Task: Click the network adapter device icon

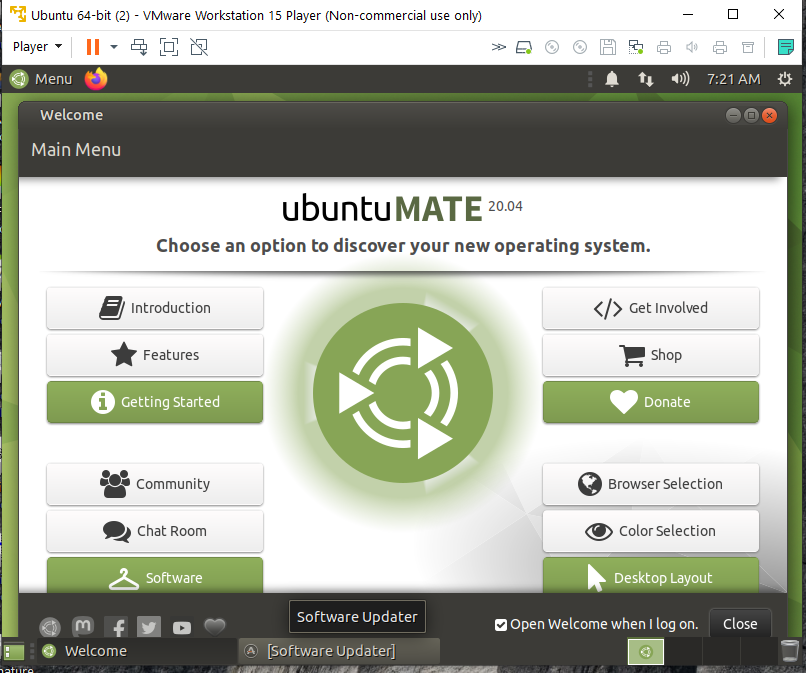Action: [636, 47]
